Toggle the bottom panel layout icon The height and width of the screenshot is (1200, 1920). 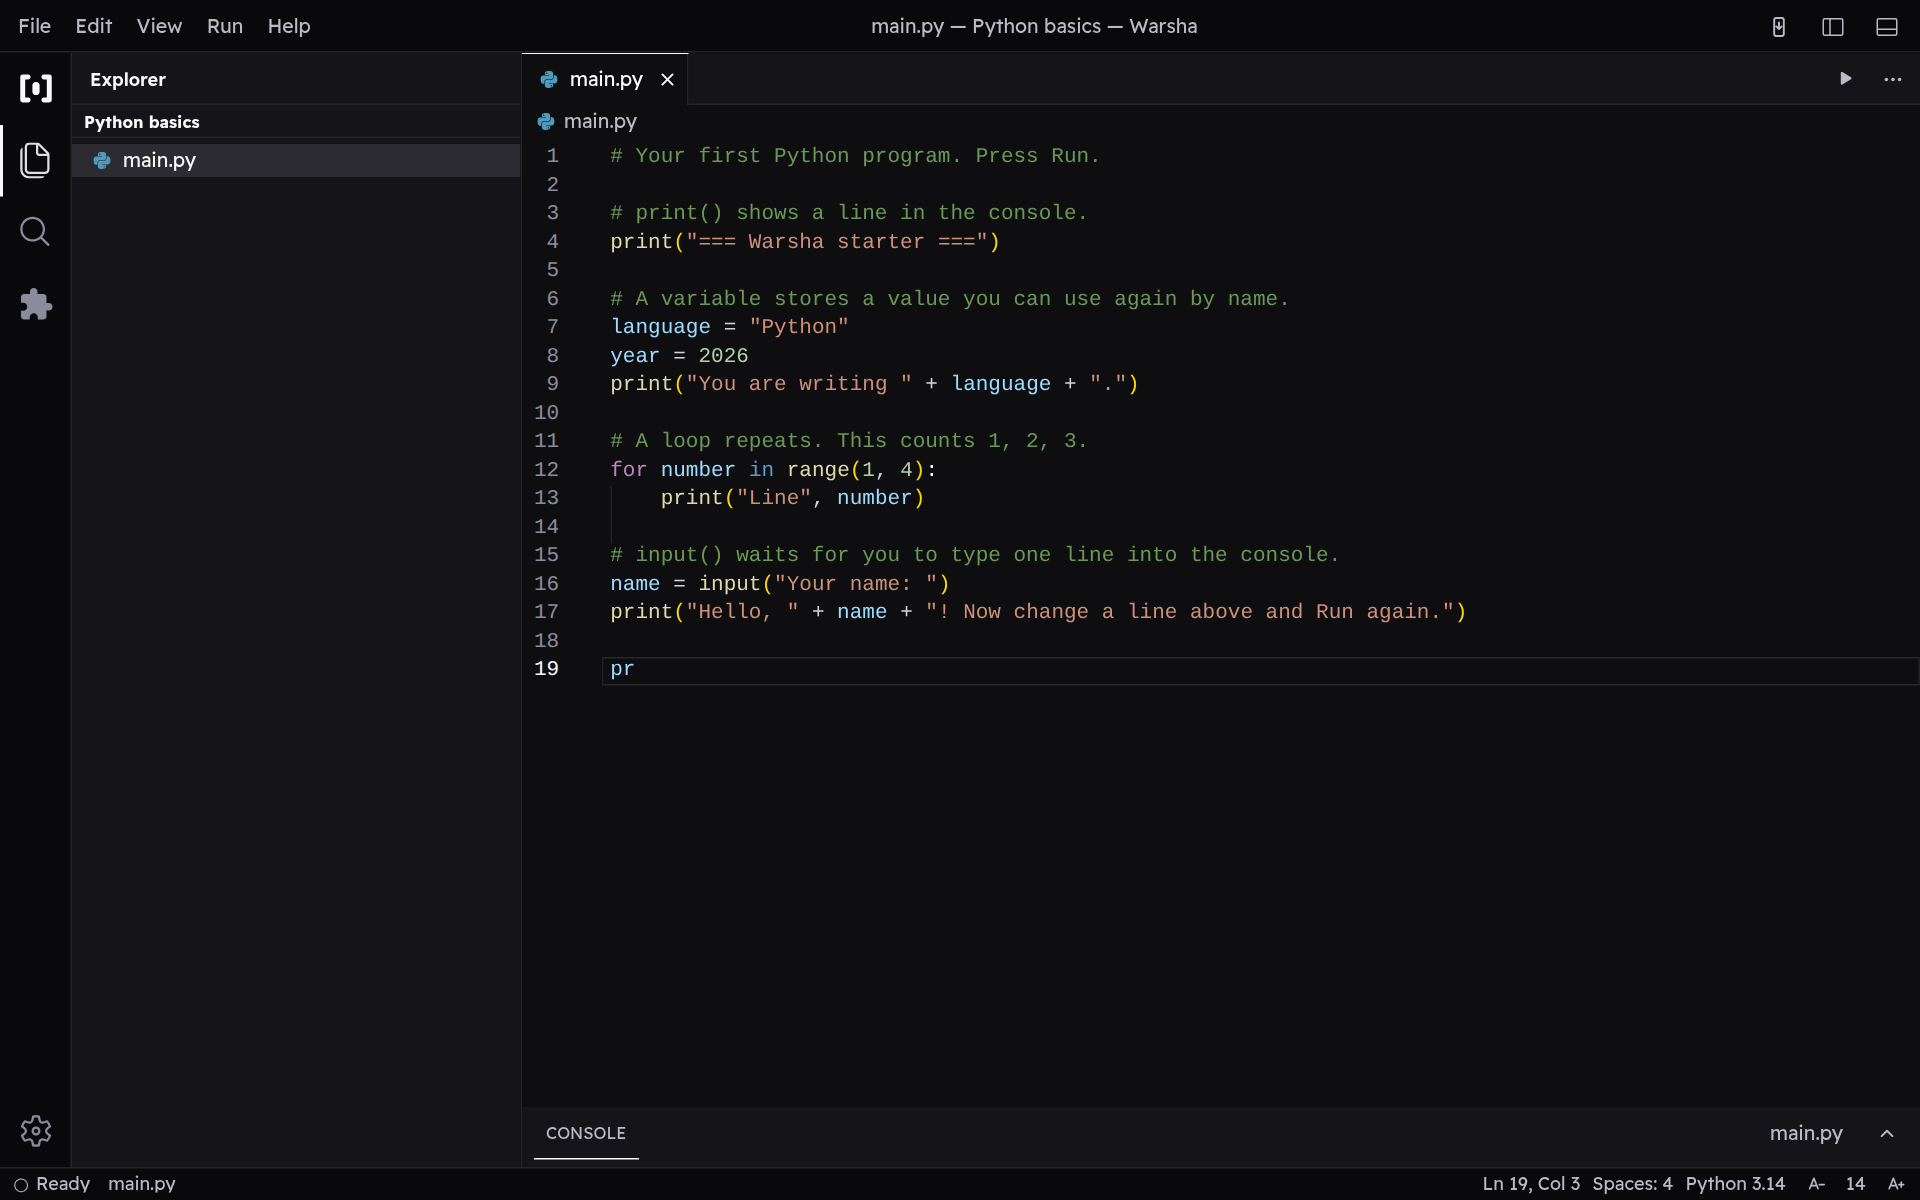coord(1887,27)
